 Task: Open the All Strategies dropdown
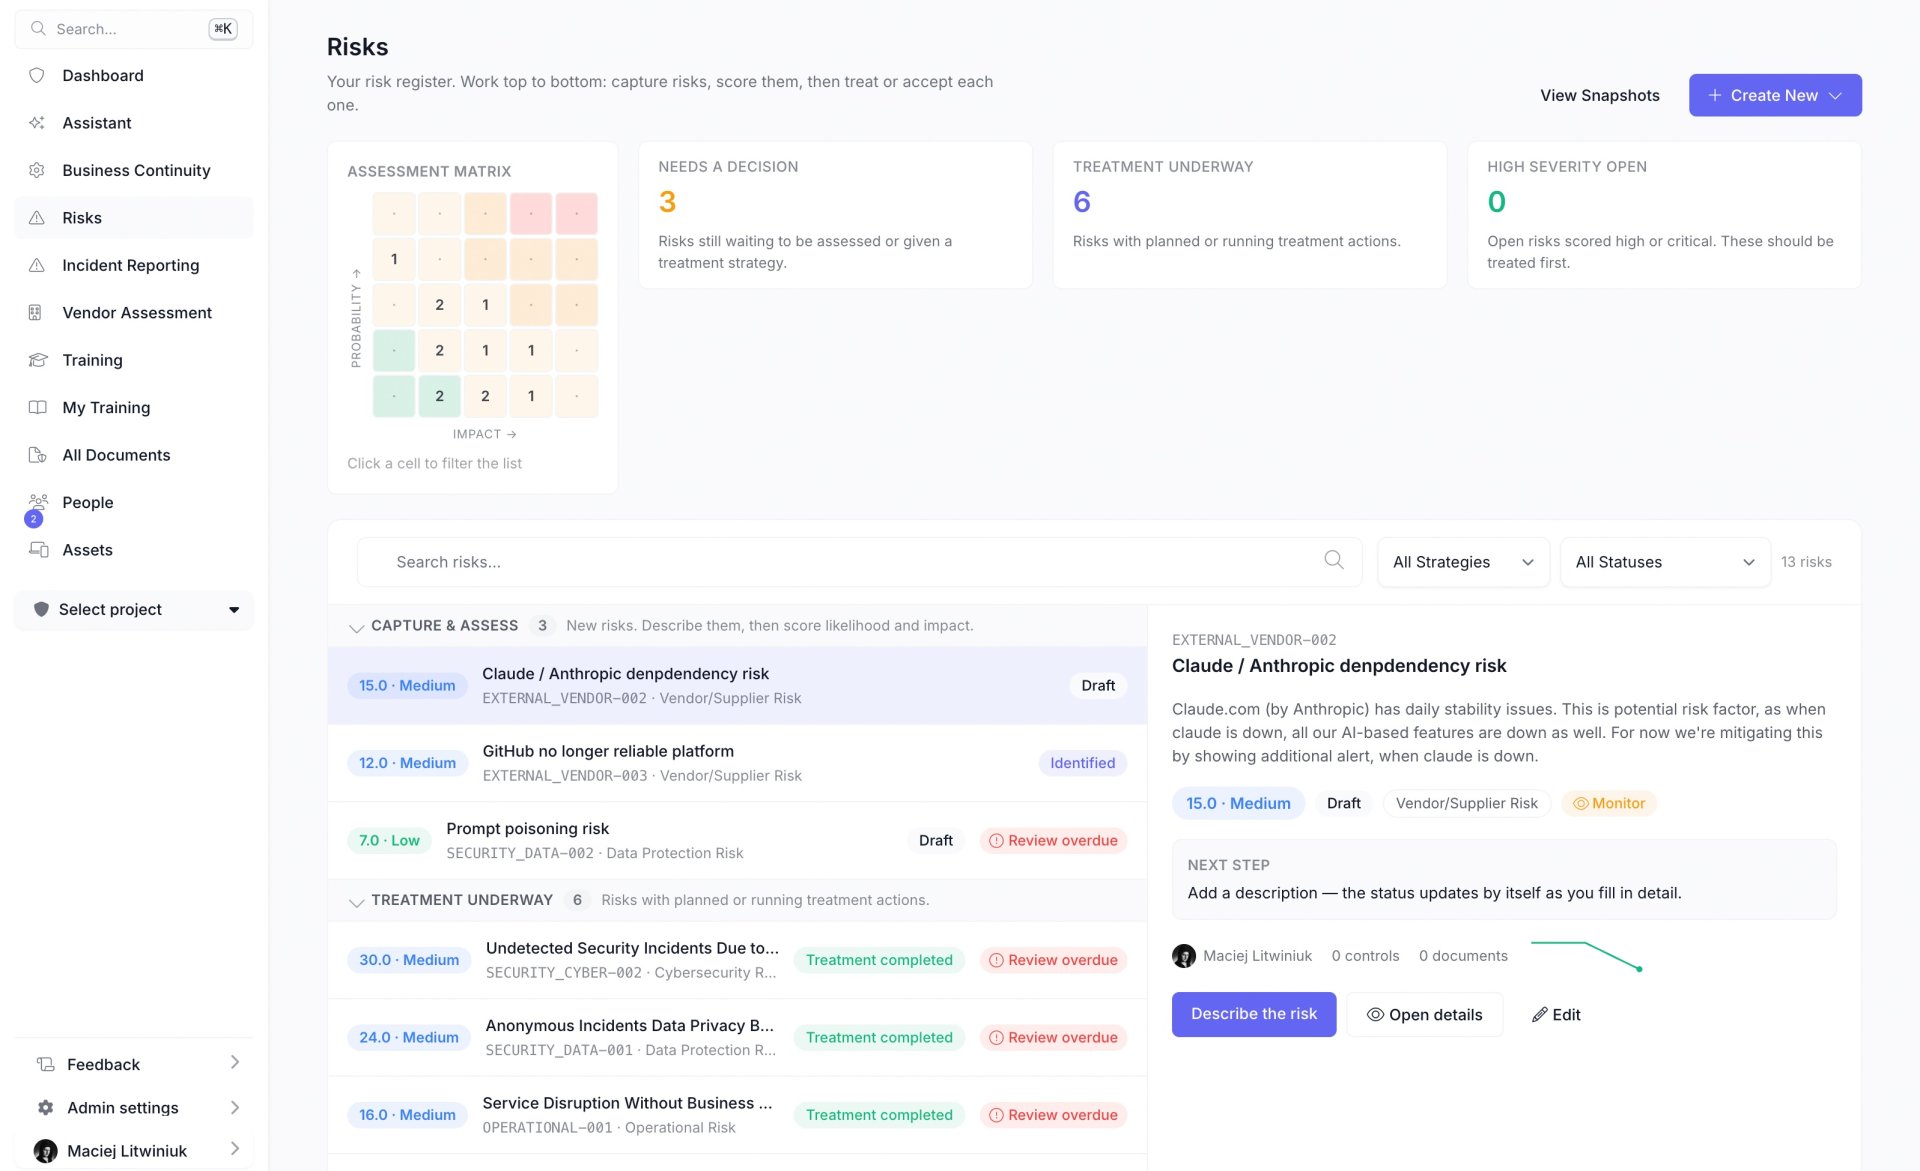coord(1463,562)
